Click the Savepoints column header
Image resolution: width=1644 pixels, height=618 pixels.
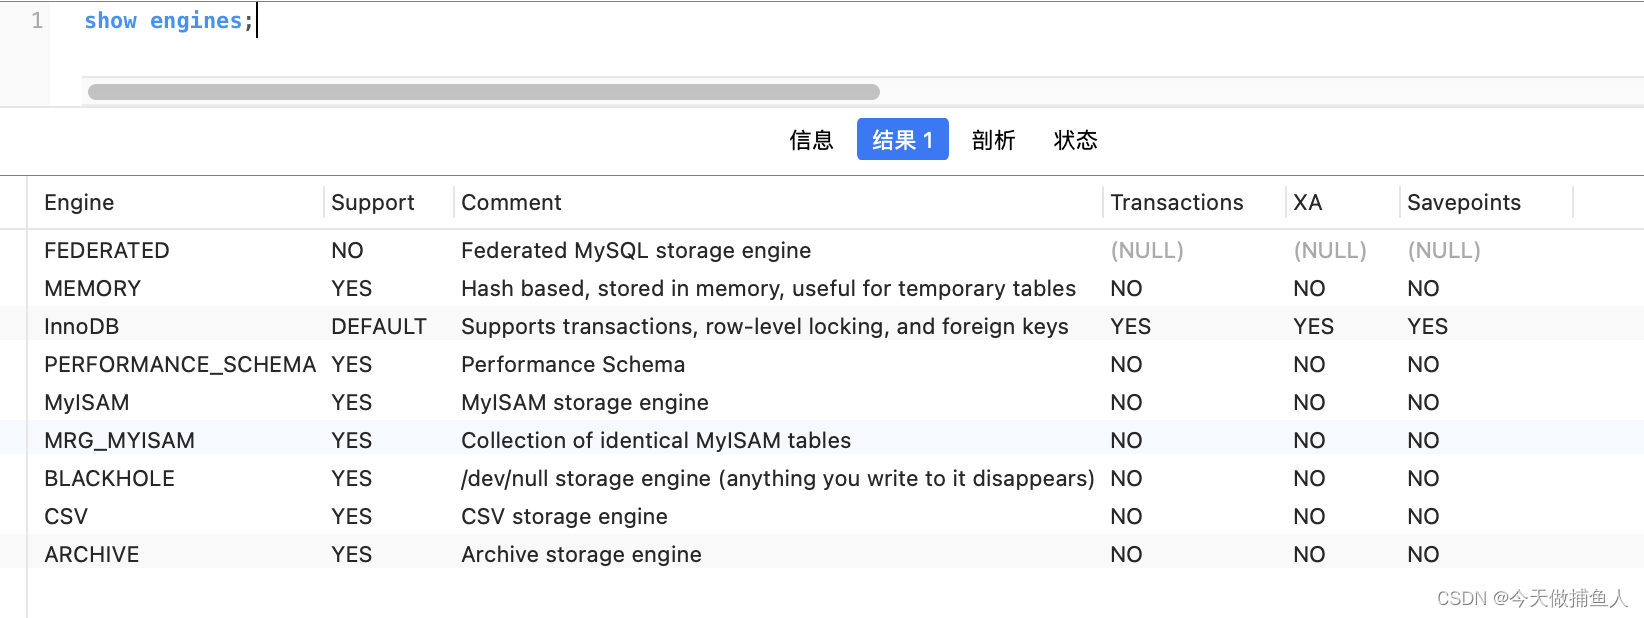coord(1463,202)
